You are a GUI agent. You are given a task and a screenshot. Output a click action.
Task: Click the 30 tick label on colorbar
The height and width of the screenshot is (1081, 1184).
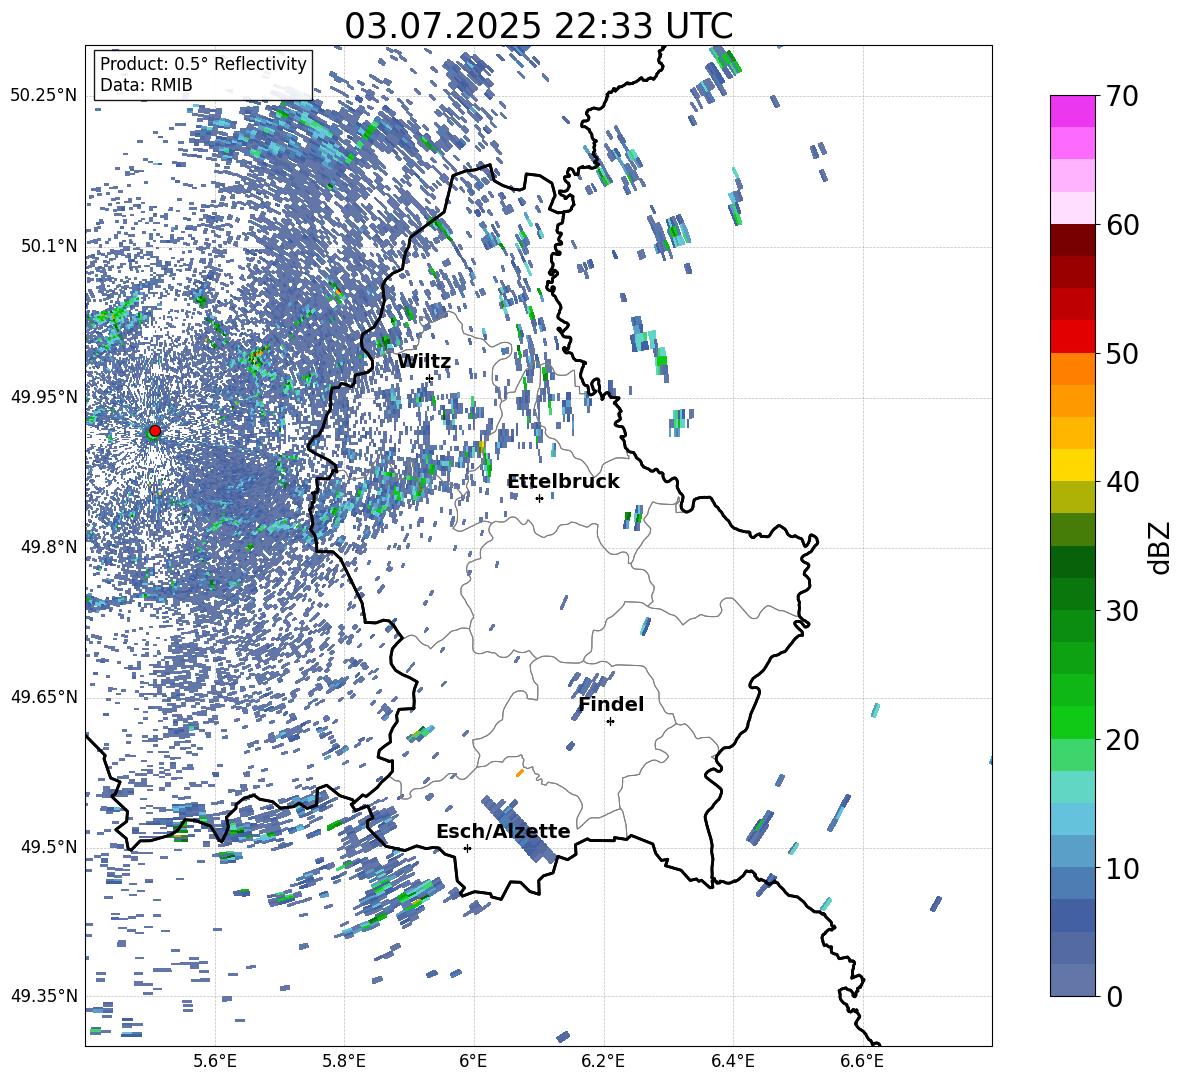point(1122,611)
